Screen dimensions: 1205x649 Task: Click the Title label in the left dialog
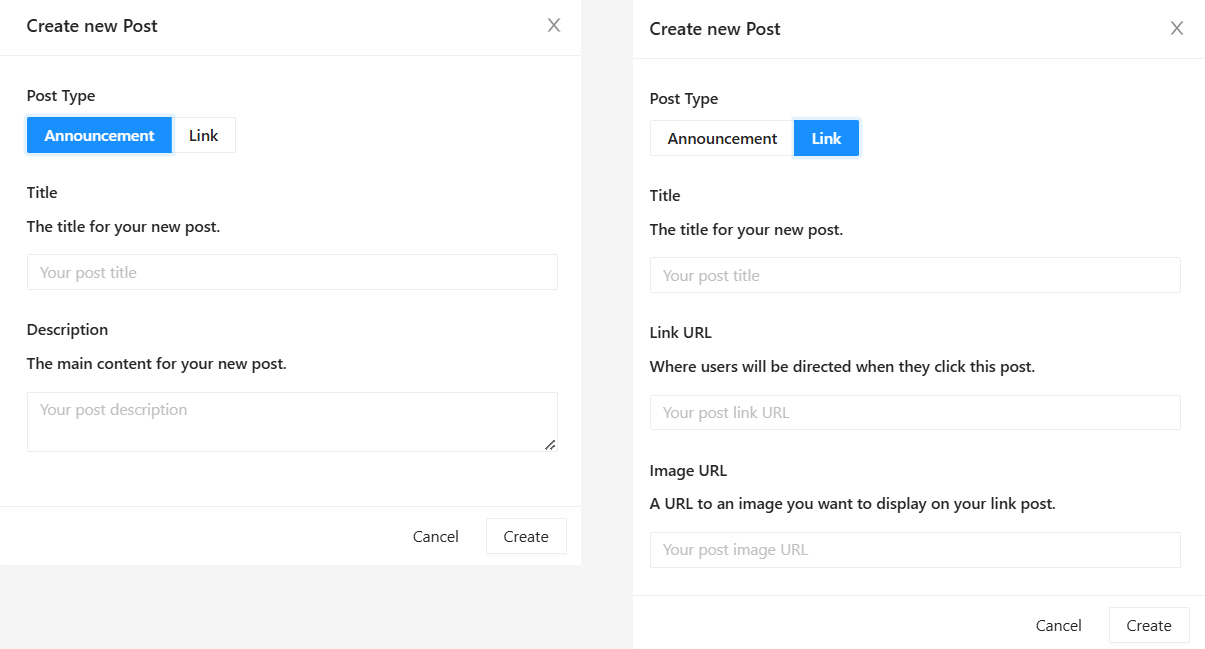(x=42, y=192)
